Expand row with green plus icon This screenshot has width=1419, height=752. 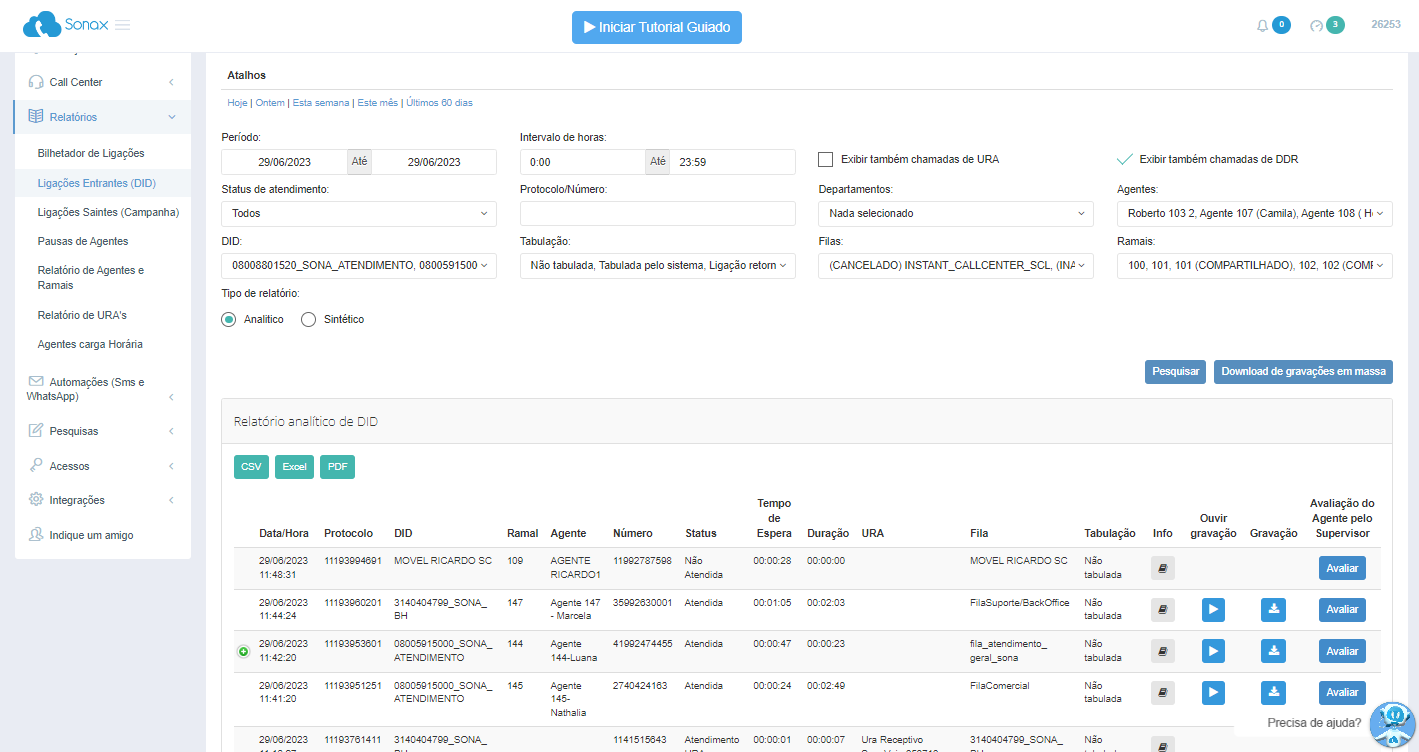click(x=243, y=652)
